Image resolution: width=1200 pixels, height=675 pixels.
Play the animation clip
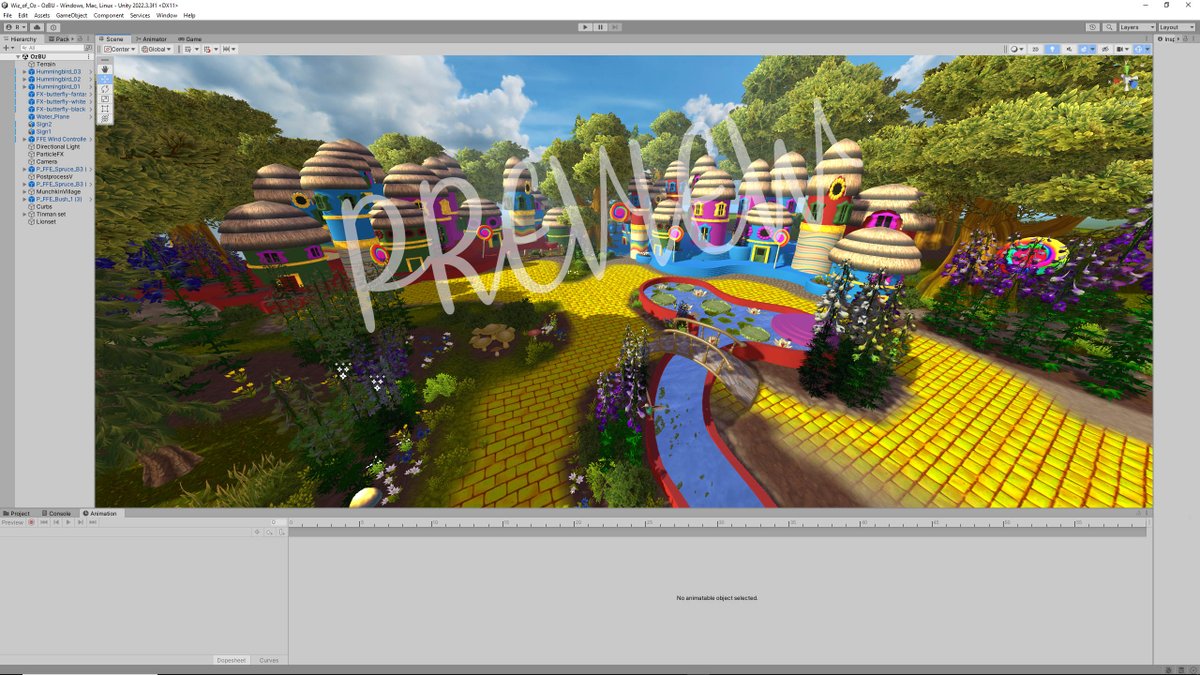click(x=68, y=522)
